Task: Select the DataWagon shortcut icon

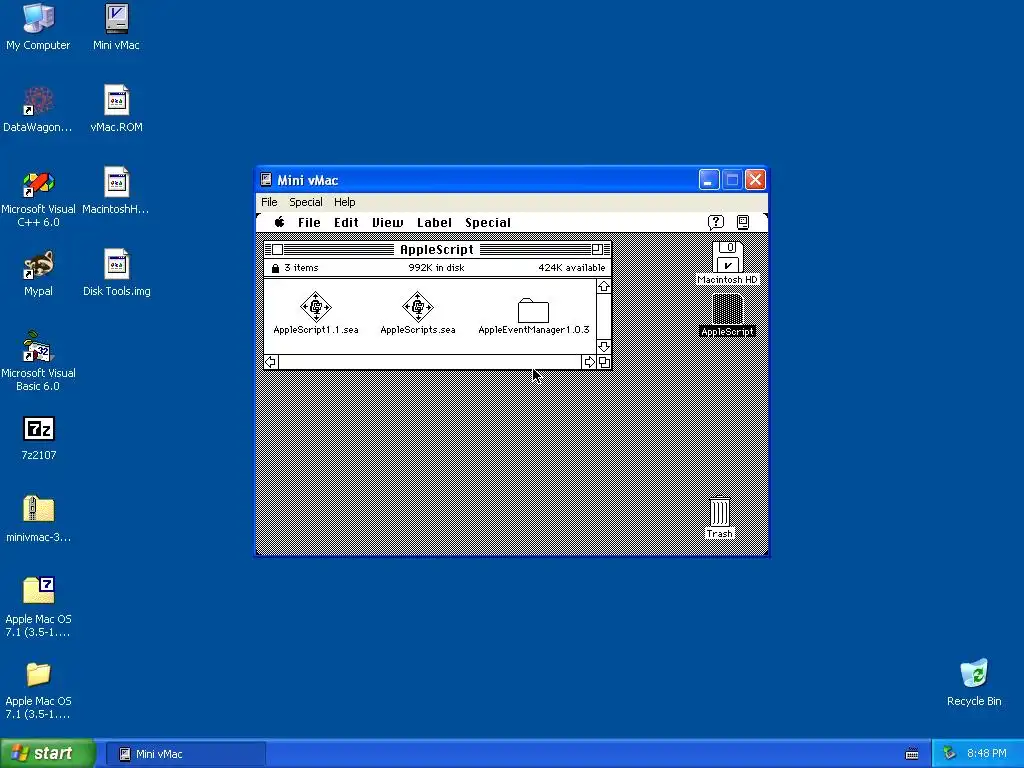Action: 38,101
